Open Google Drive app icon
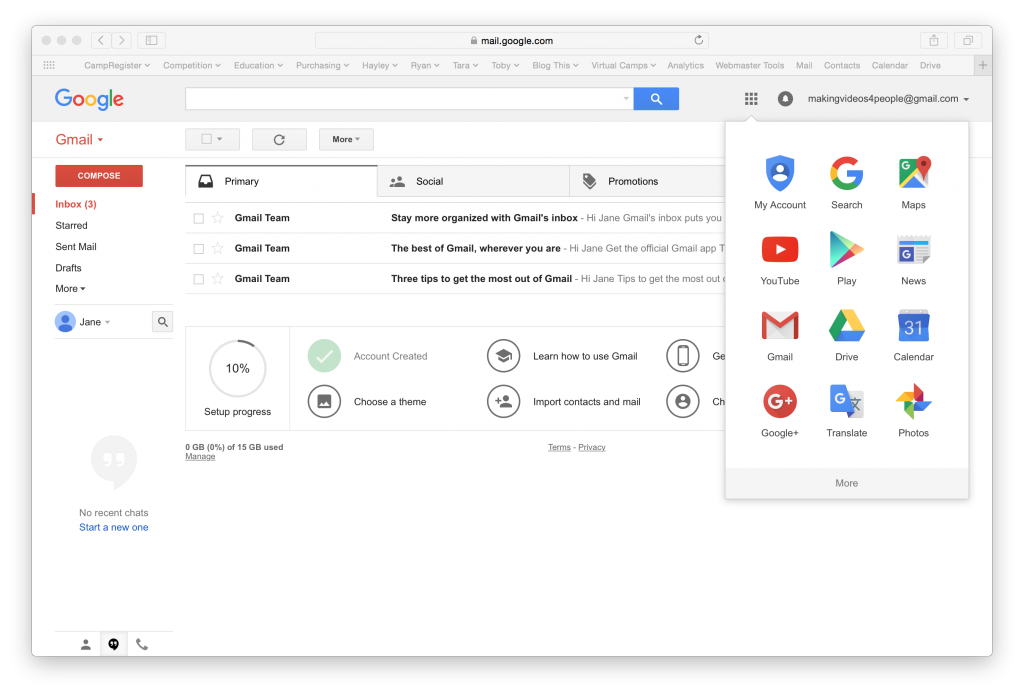1024x694 pixels. (846, 335)
